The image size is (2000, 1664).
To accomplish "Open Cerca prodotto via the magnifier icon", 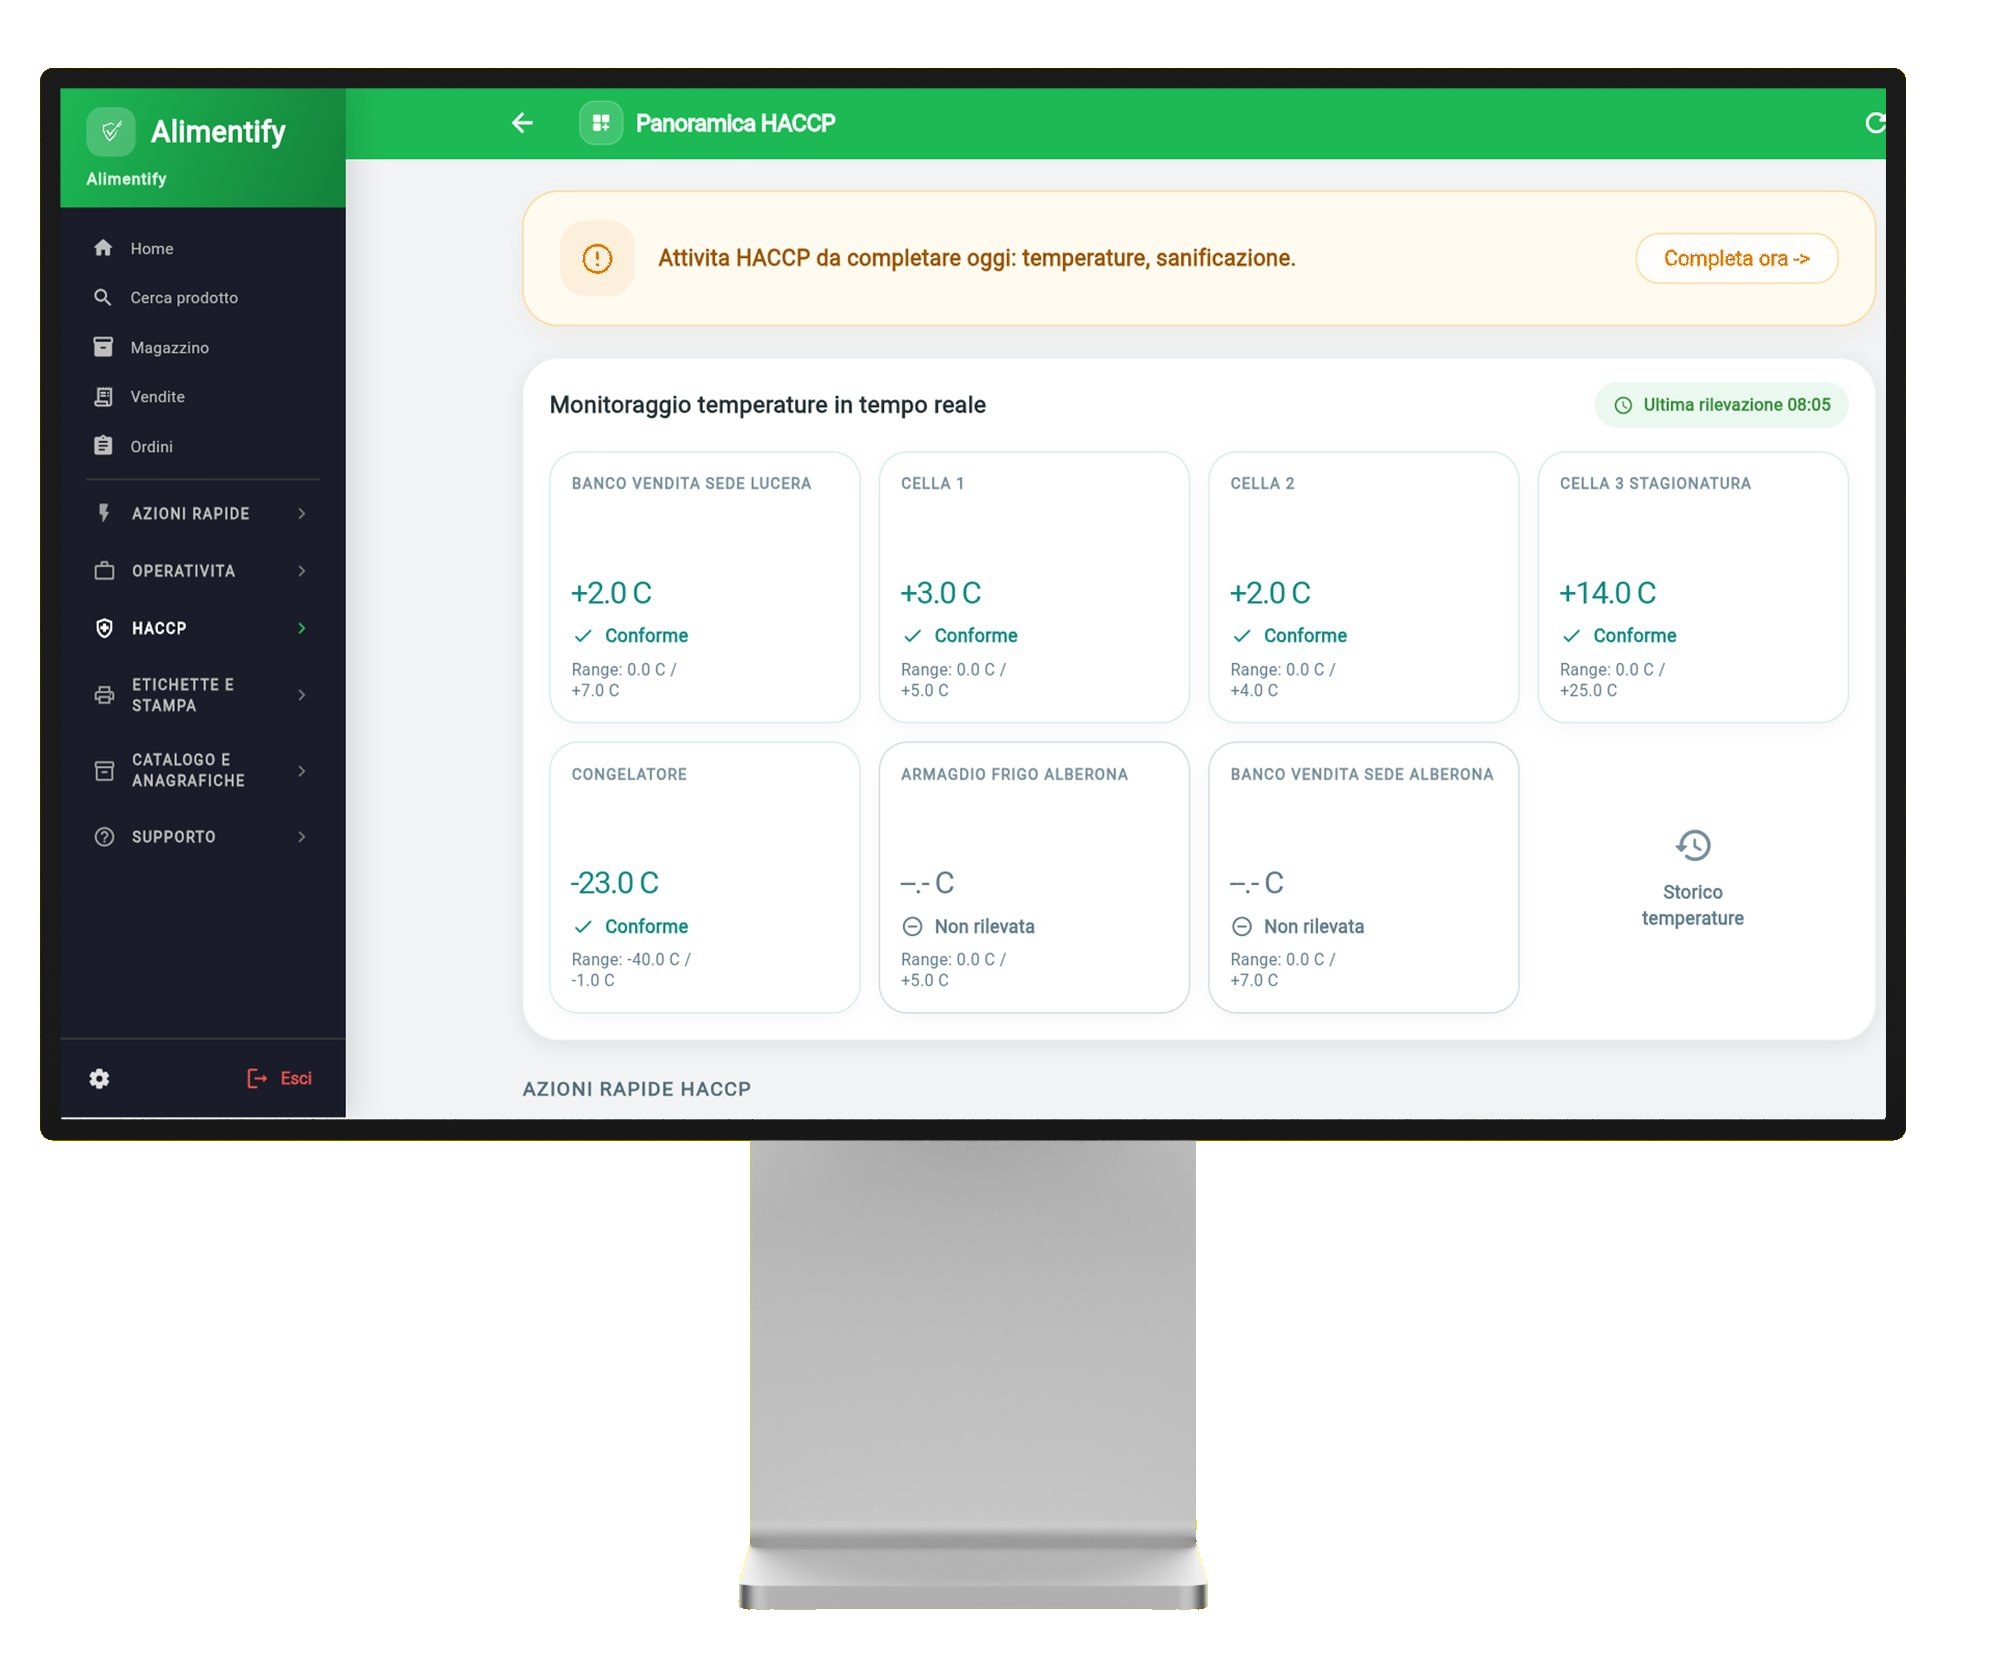I will tap(103, 297).
